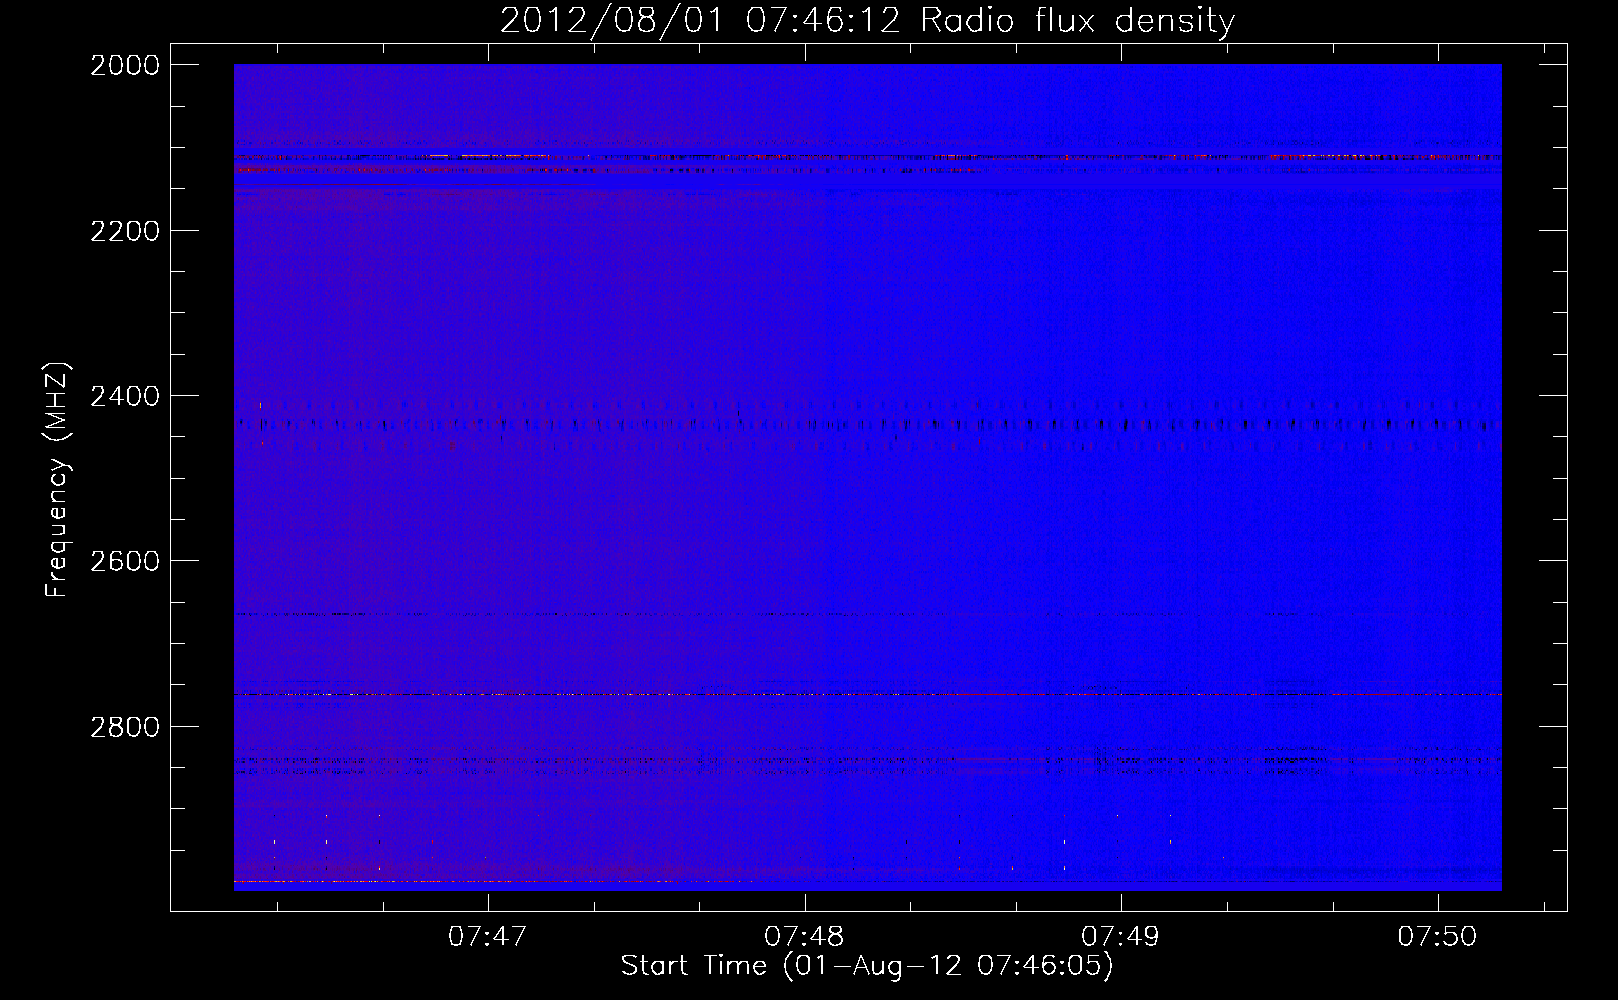
Task: Click the 'Frequency (MHZ)' axis label
Action: coord(58,480)
